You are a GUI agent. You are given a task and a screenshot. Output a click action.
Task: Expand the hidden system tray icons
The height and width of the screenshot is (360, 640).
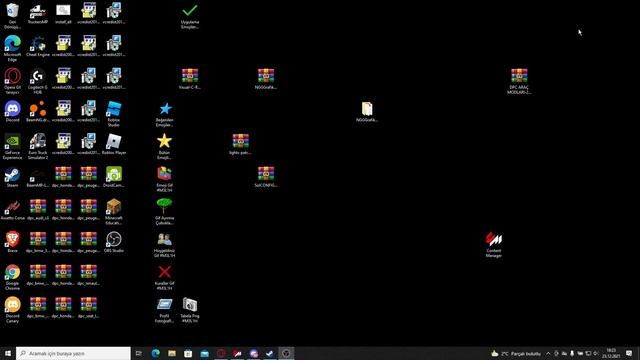(548, 353)
